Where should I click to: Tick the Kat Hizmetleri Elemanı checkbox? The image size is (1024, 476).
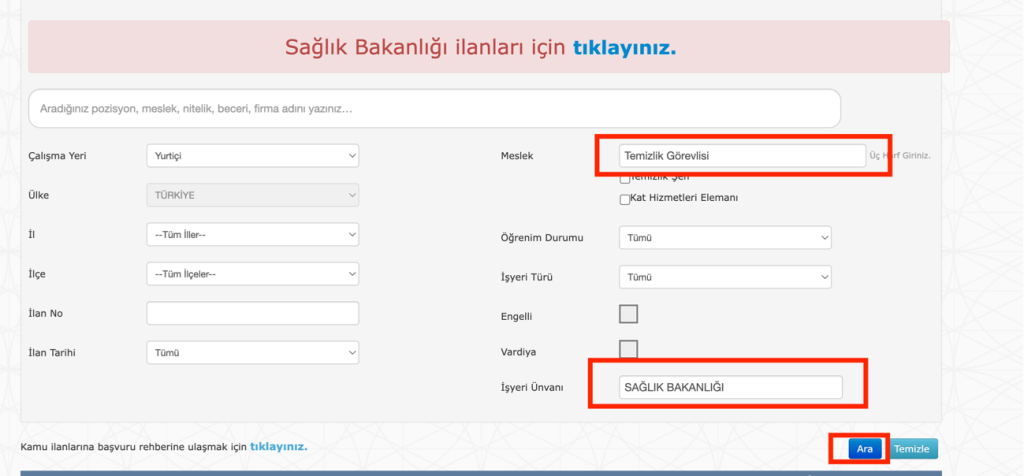coord(625,199)
